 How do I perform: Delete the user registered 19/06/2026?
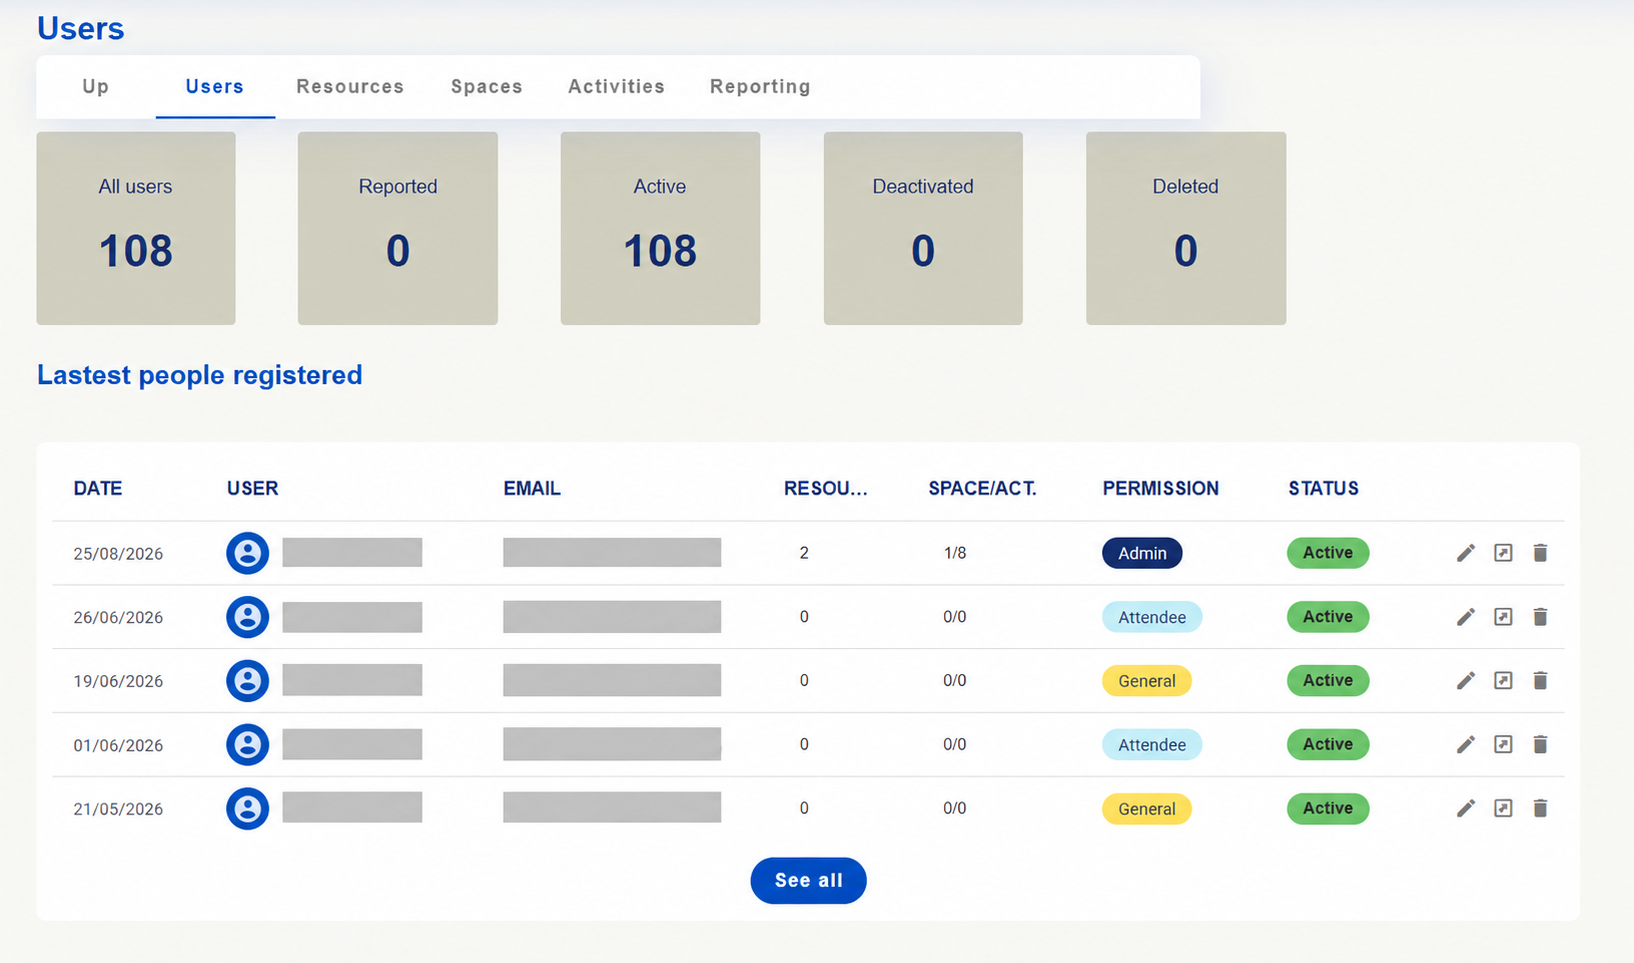pos(1540,681)
